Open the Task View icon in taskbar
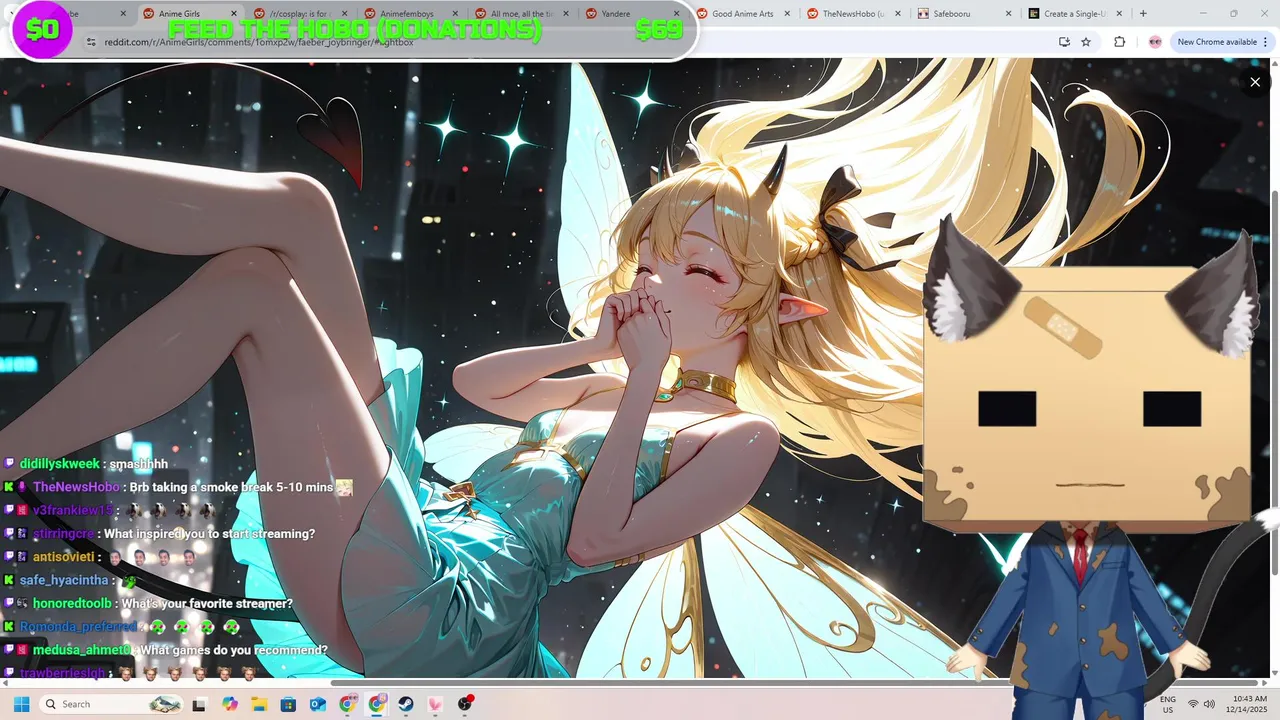The image size is (1280, 720). click(199, 704)
